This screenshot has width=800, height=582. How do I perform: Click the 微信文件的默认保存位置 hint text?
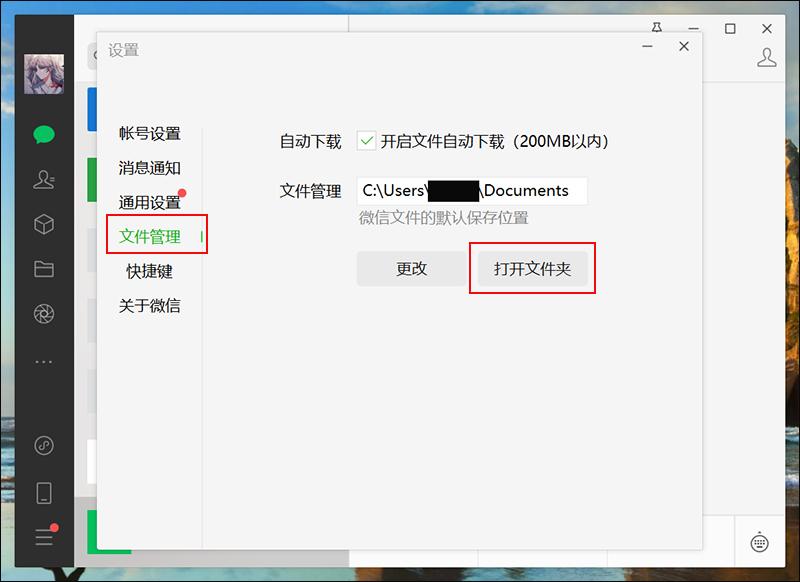point(443,218)
